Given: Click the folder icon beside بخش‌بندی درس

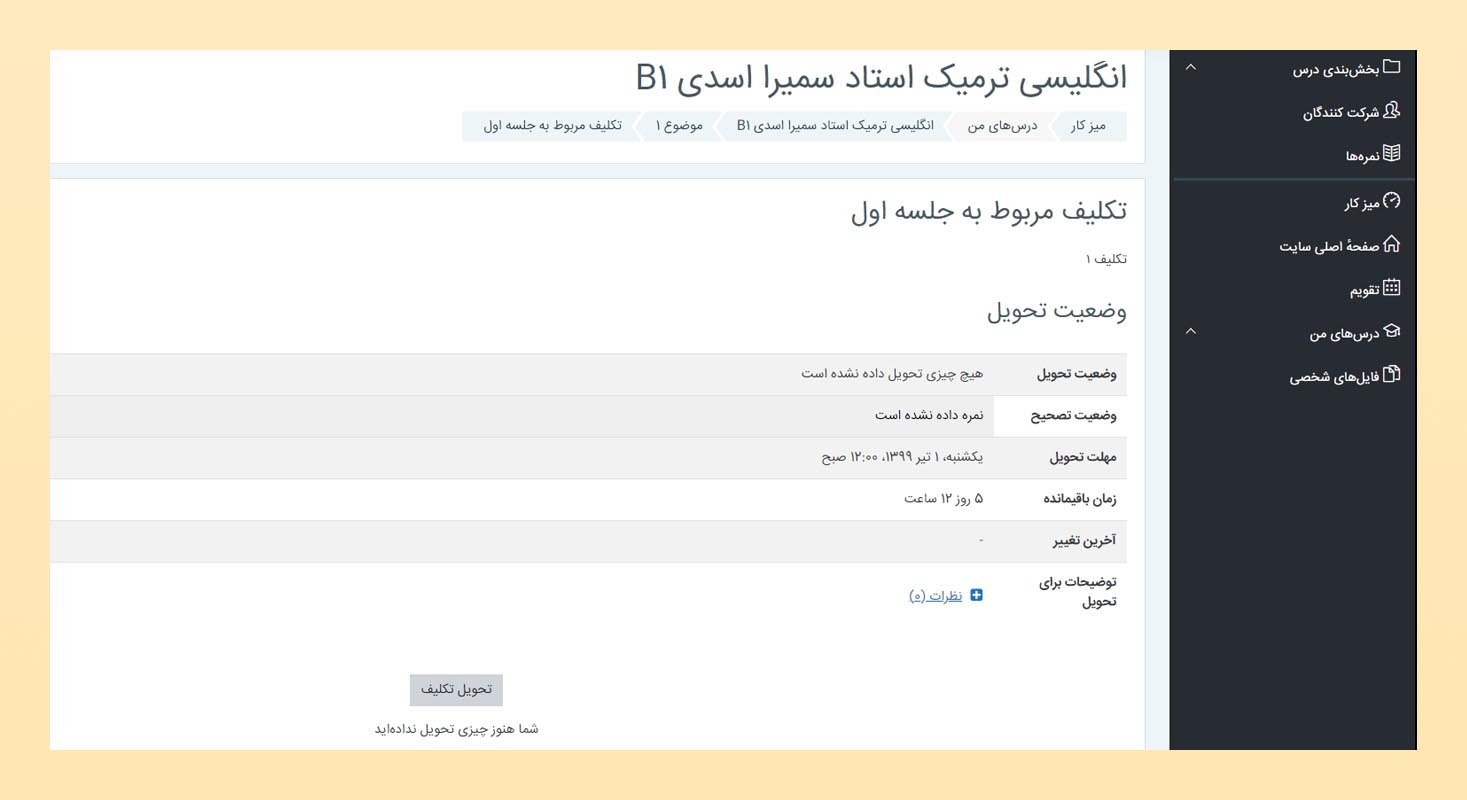Looking at the screenshot, I should (1391, 68).
